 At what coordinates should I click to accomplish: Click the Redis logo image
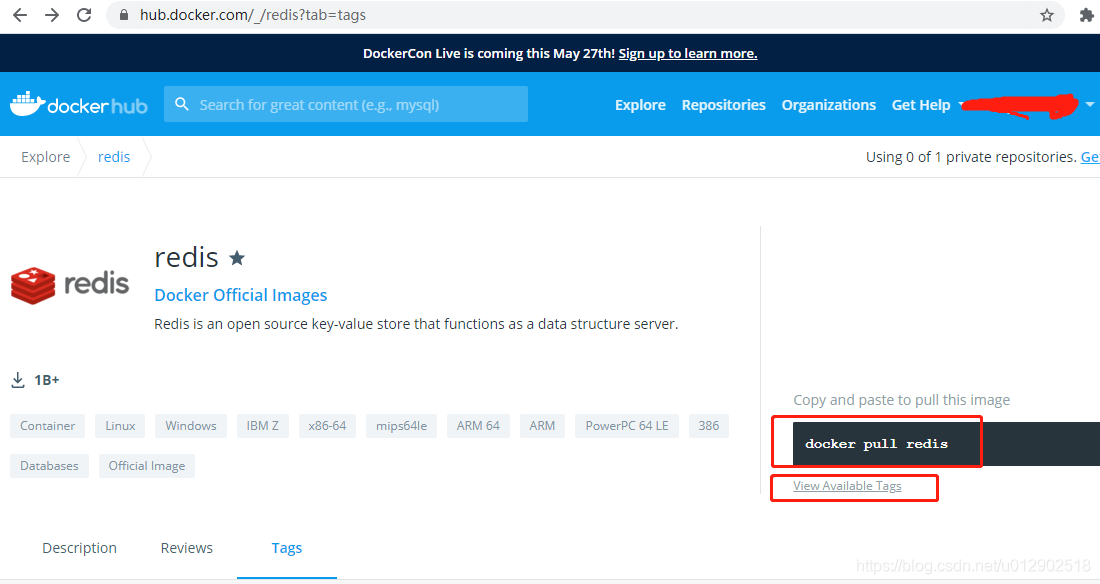coord(68,283)
